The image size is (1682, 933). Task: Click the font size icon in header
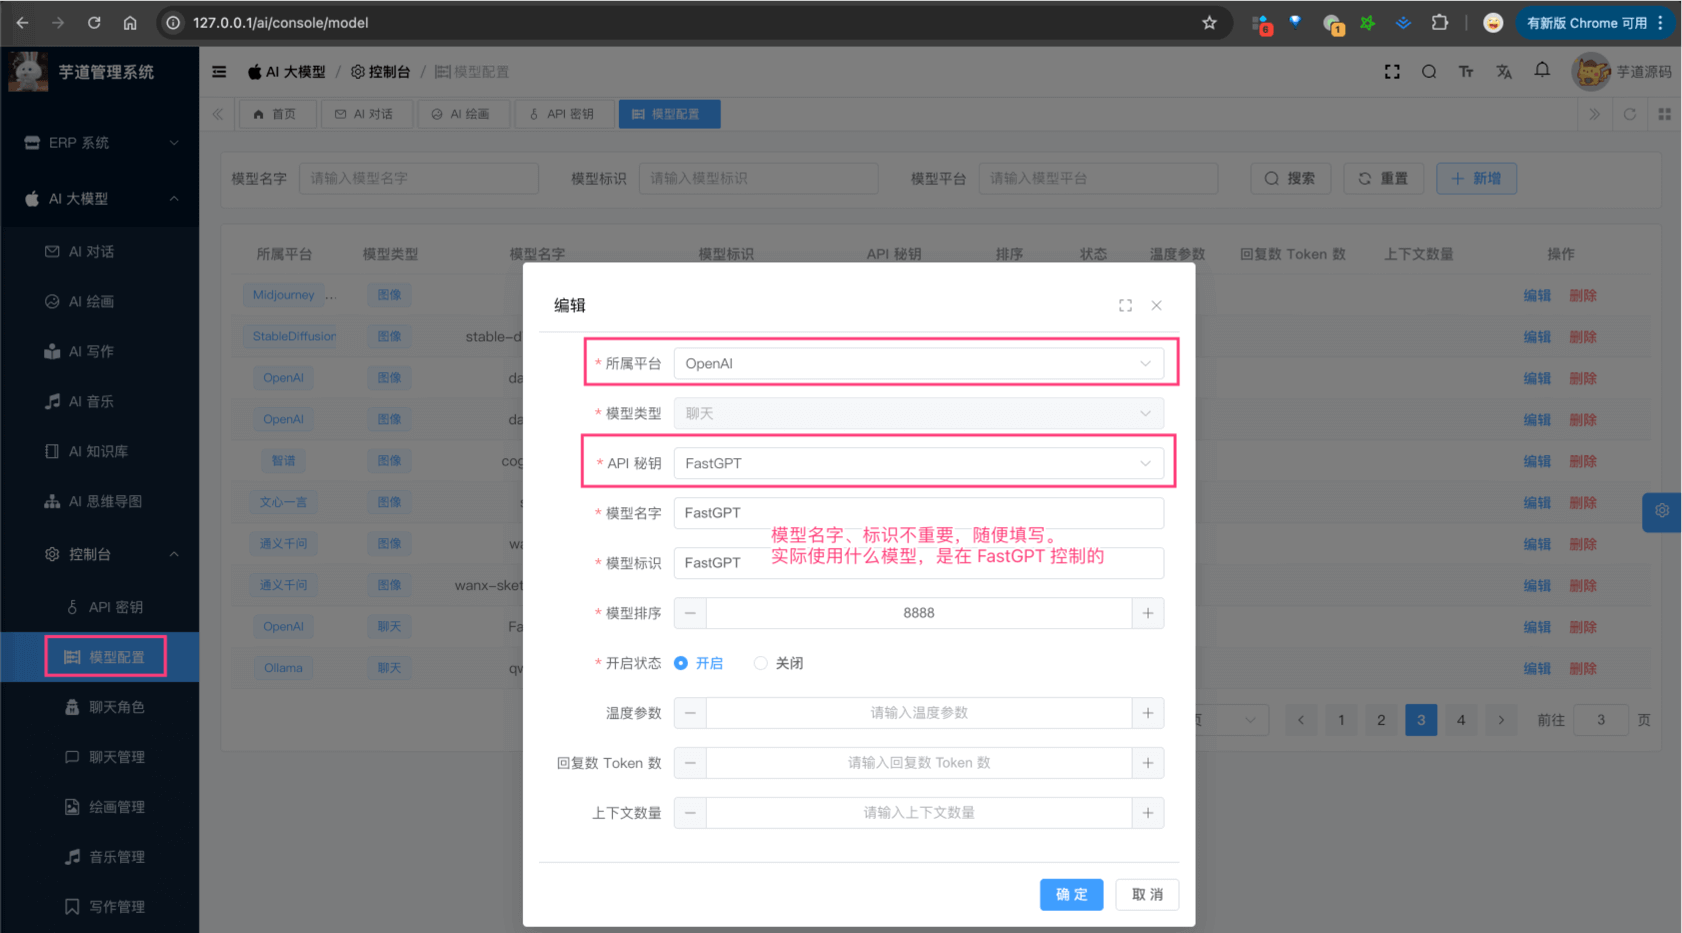1466,71
